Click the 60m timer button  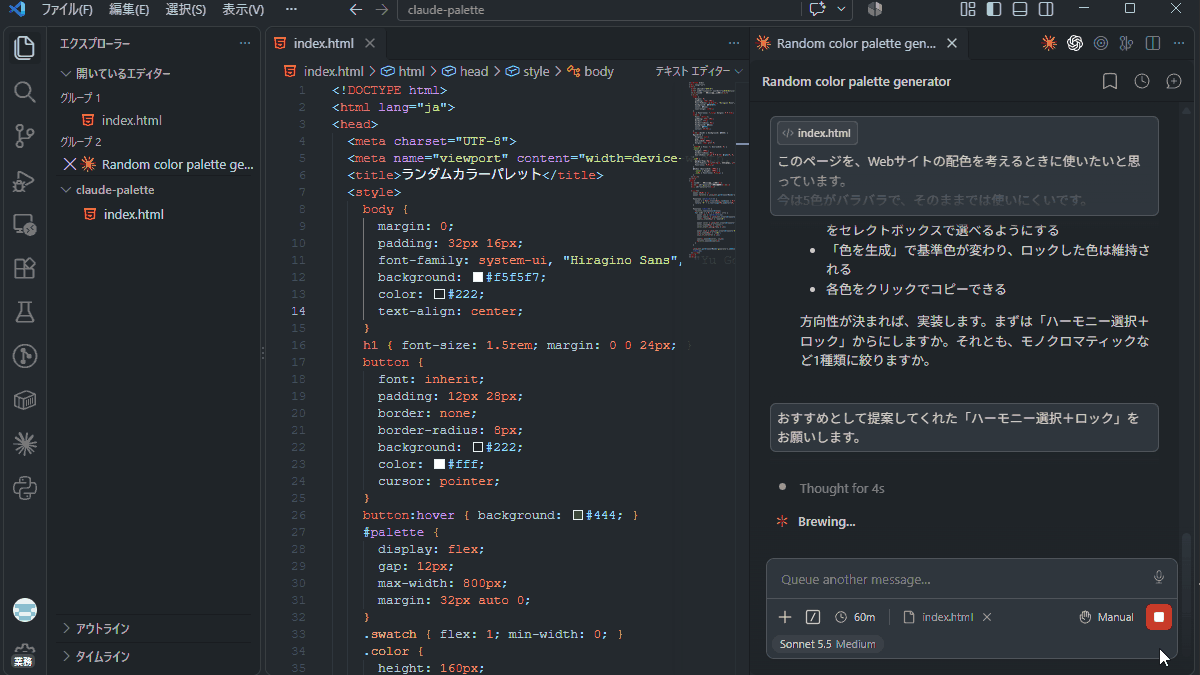[x=855, y=617]
